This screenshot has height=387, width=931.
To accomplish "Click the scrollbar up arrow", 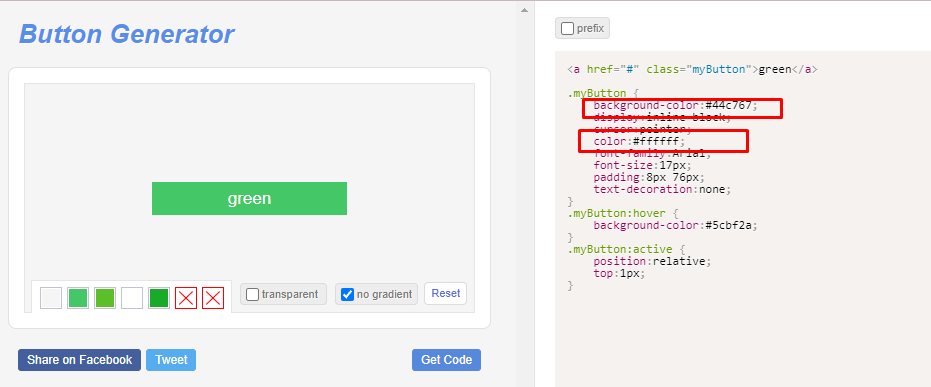I will click(524, 10).
